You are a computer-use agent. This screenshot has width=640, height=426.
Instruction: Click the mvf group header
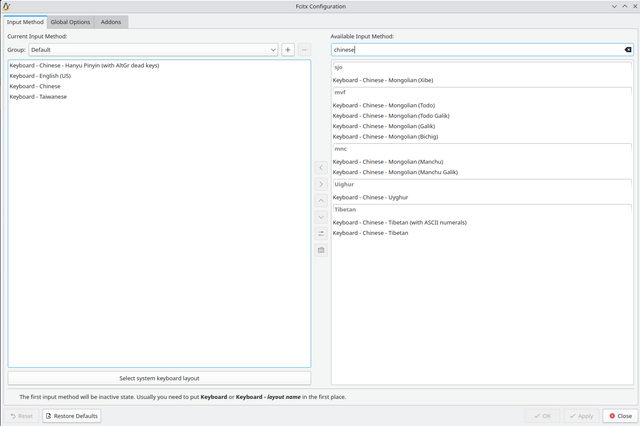[x=482, y=92]
